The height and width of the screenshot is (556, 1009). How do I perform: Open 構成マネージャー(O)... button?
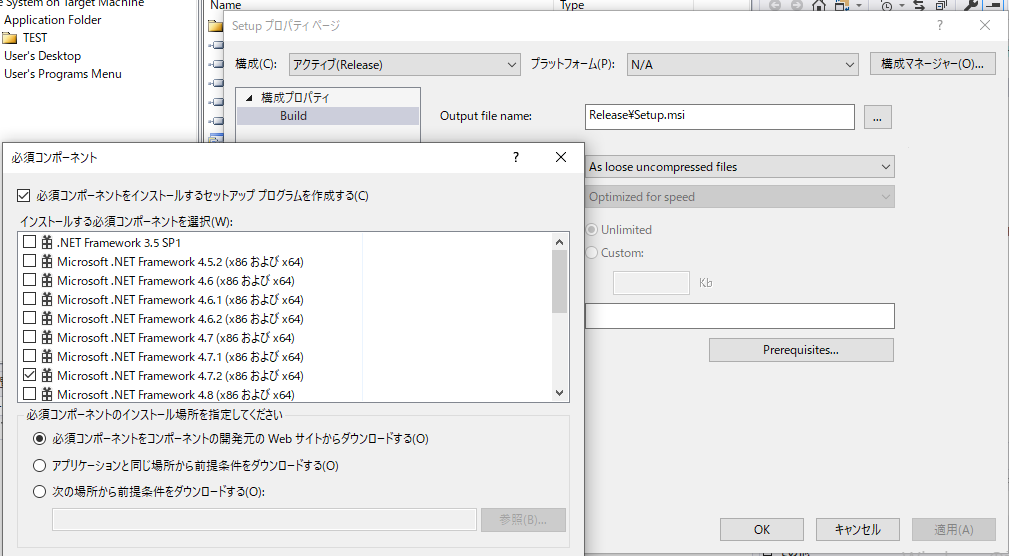pyautogui.click(x=932, y=64)
